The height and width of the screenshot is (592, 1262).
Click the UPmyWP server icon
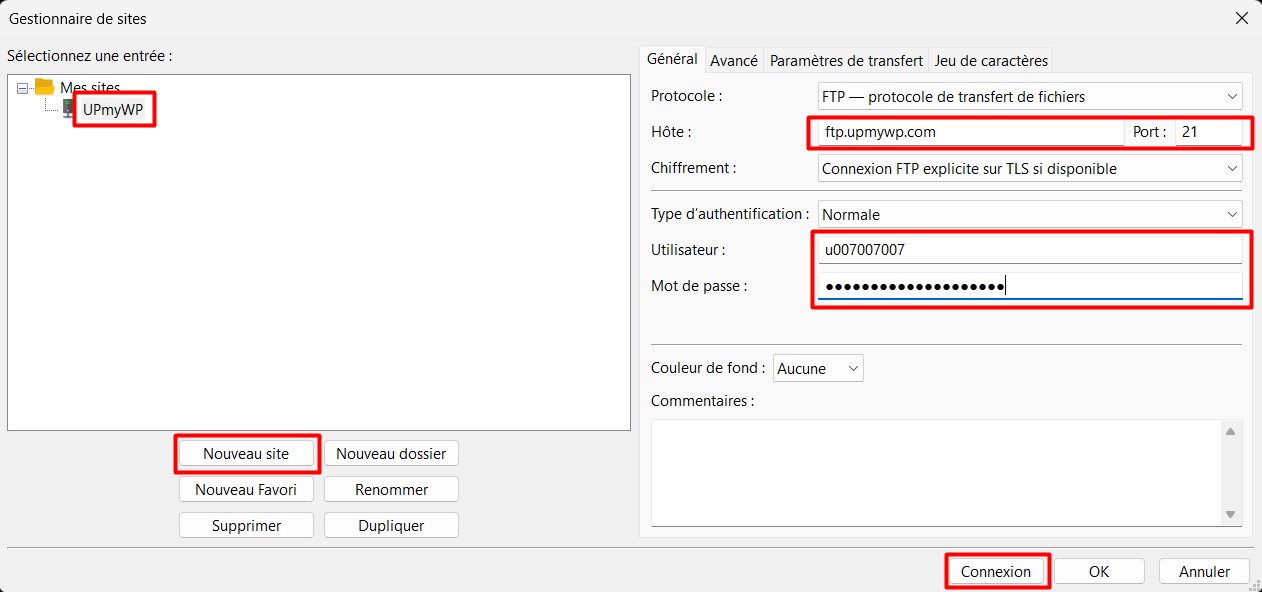(69, 108)
